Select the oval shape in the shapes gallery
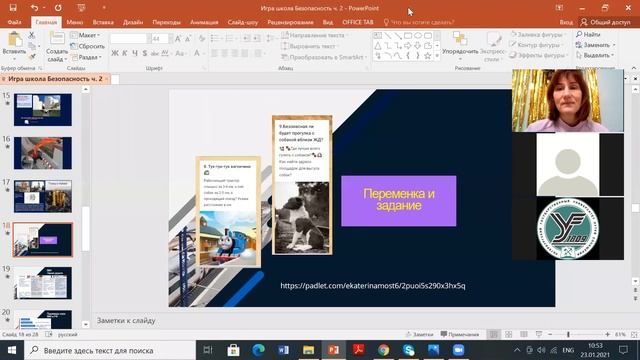640x360 pixels. [418, 36]
